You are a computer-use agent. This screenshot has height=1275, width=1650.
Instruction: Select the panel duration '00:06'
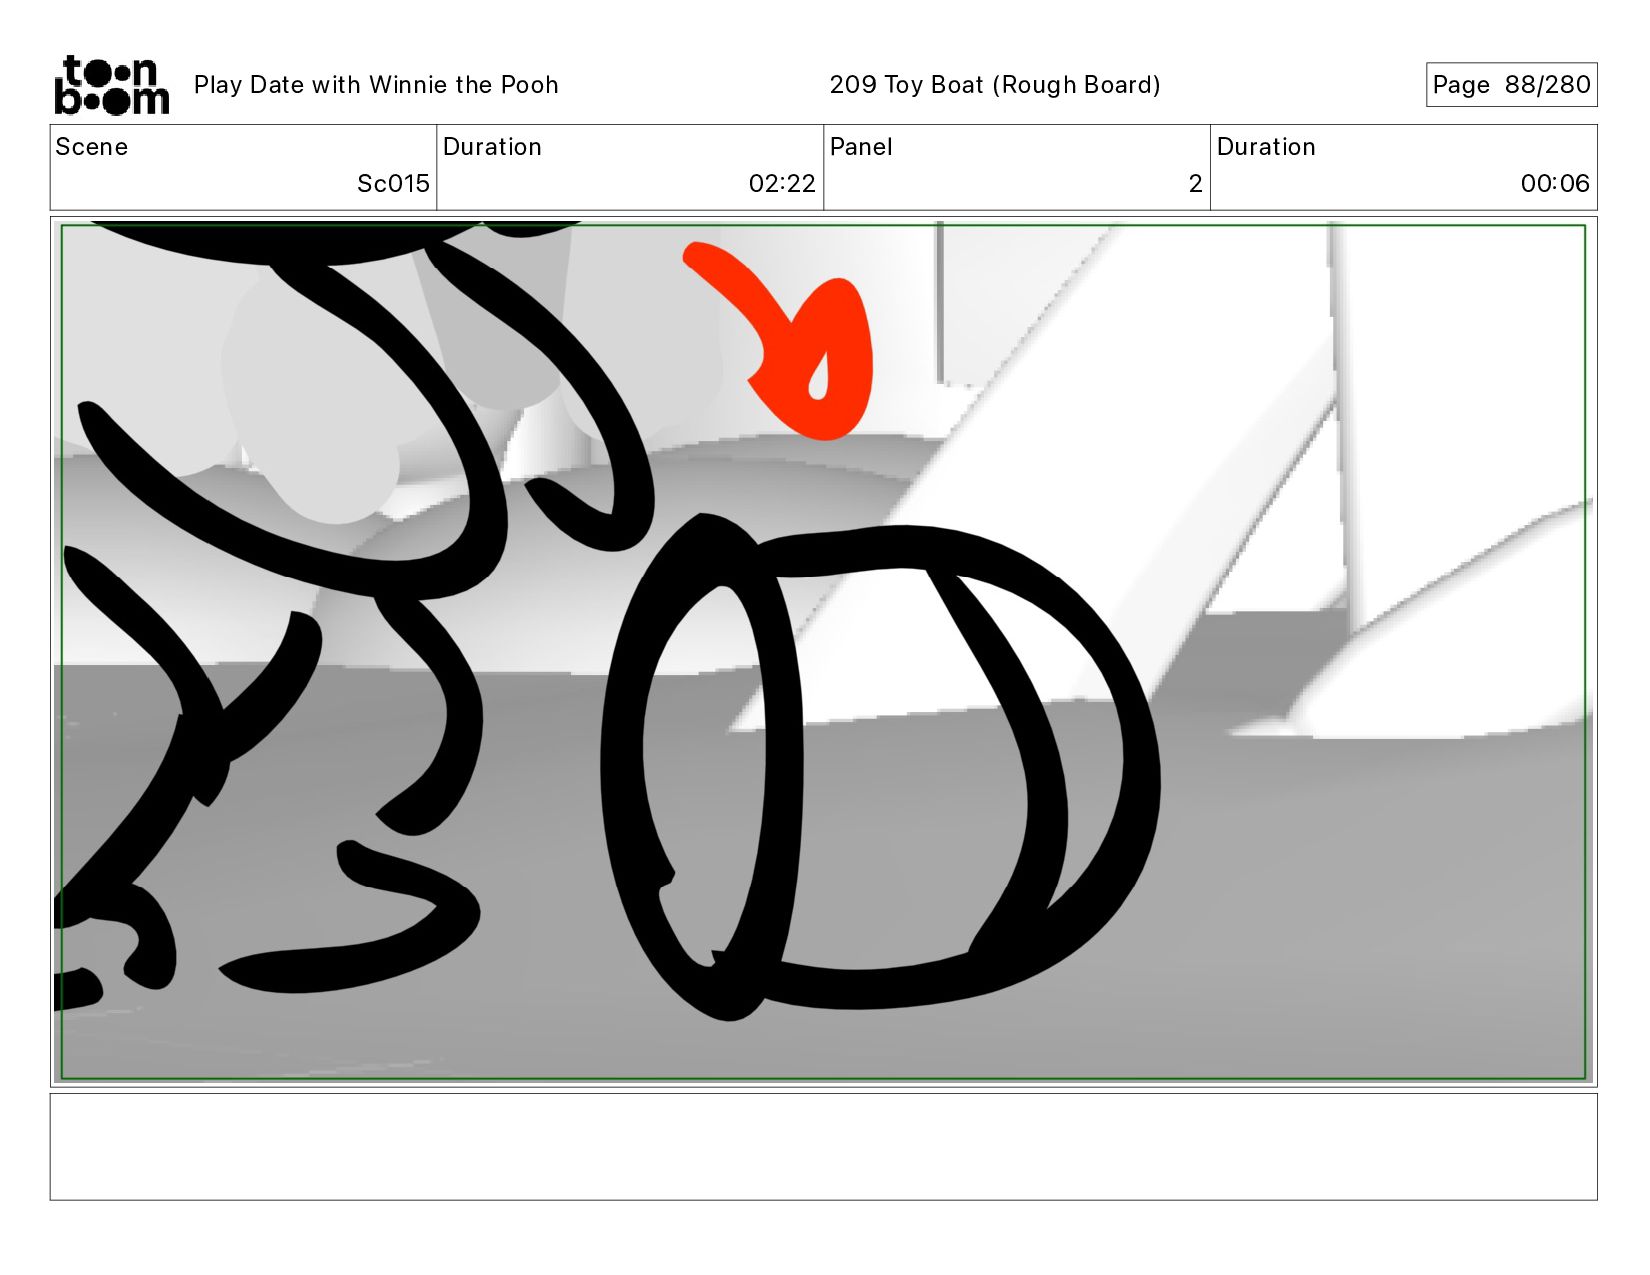(1555, 184)
